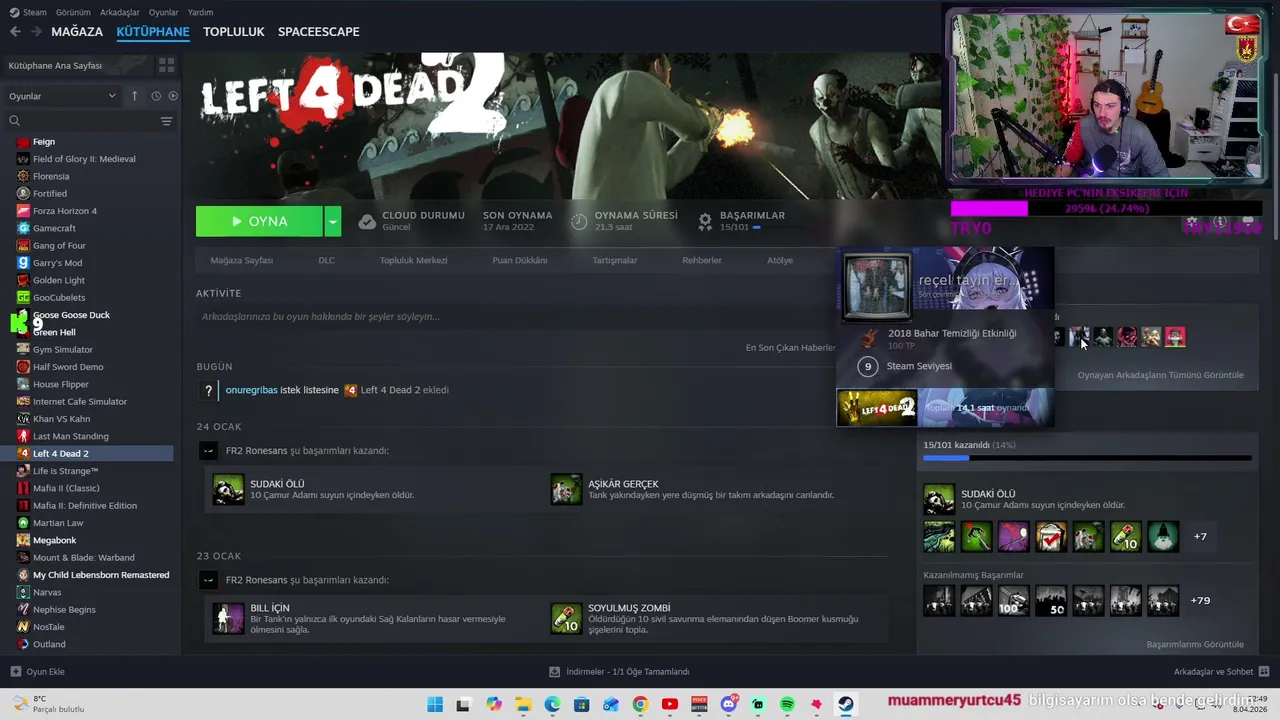Click AŞİKÂR GERÇEK achievement icon

click(566, 489)
